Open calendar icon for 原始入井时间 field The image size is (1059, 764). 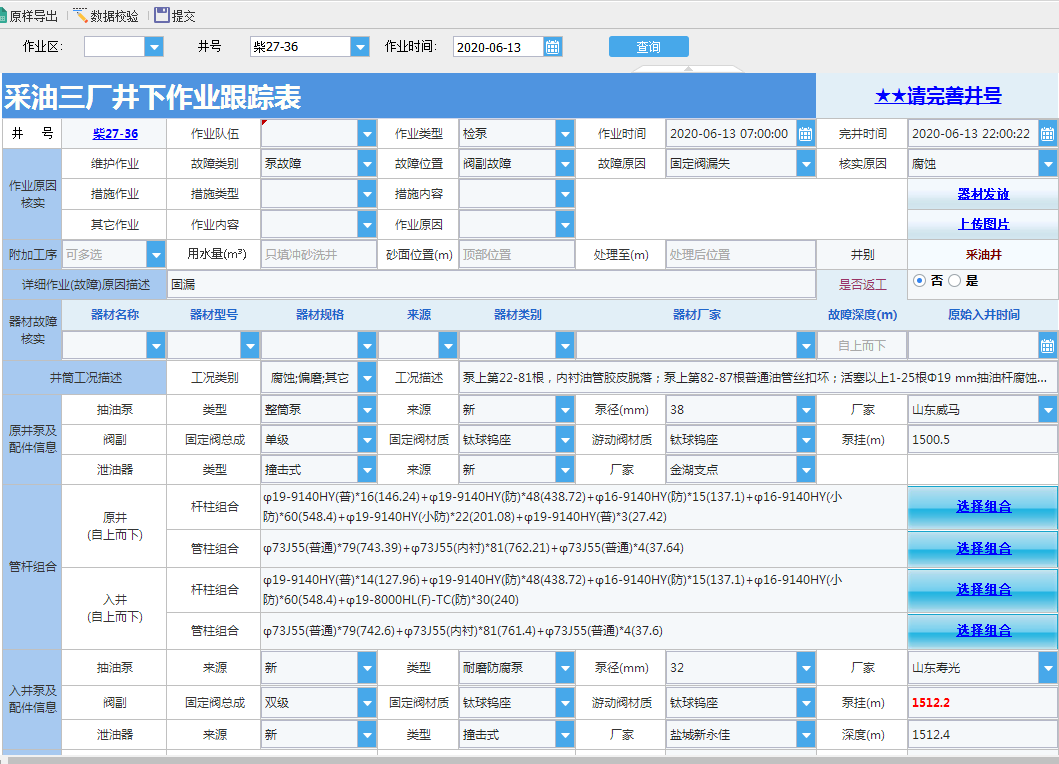[1048, 346]
